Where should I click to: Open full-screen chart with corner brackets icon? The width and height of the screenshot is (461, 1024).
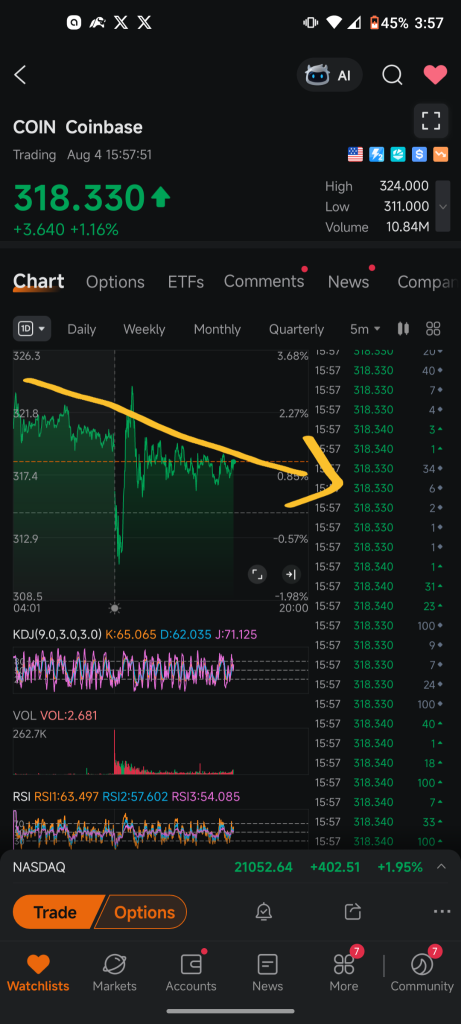431,121
